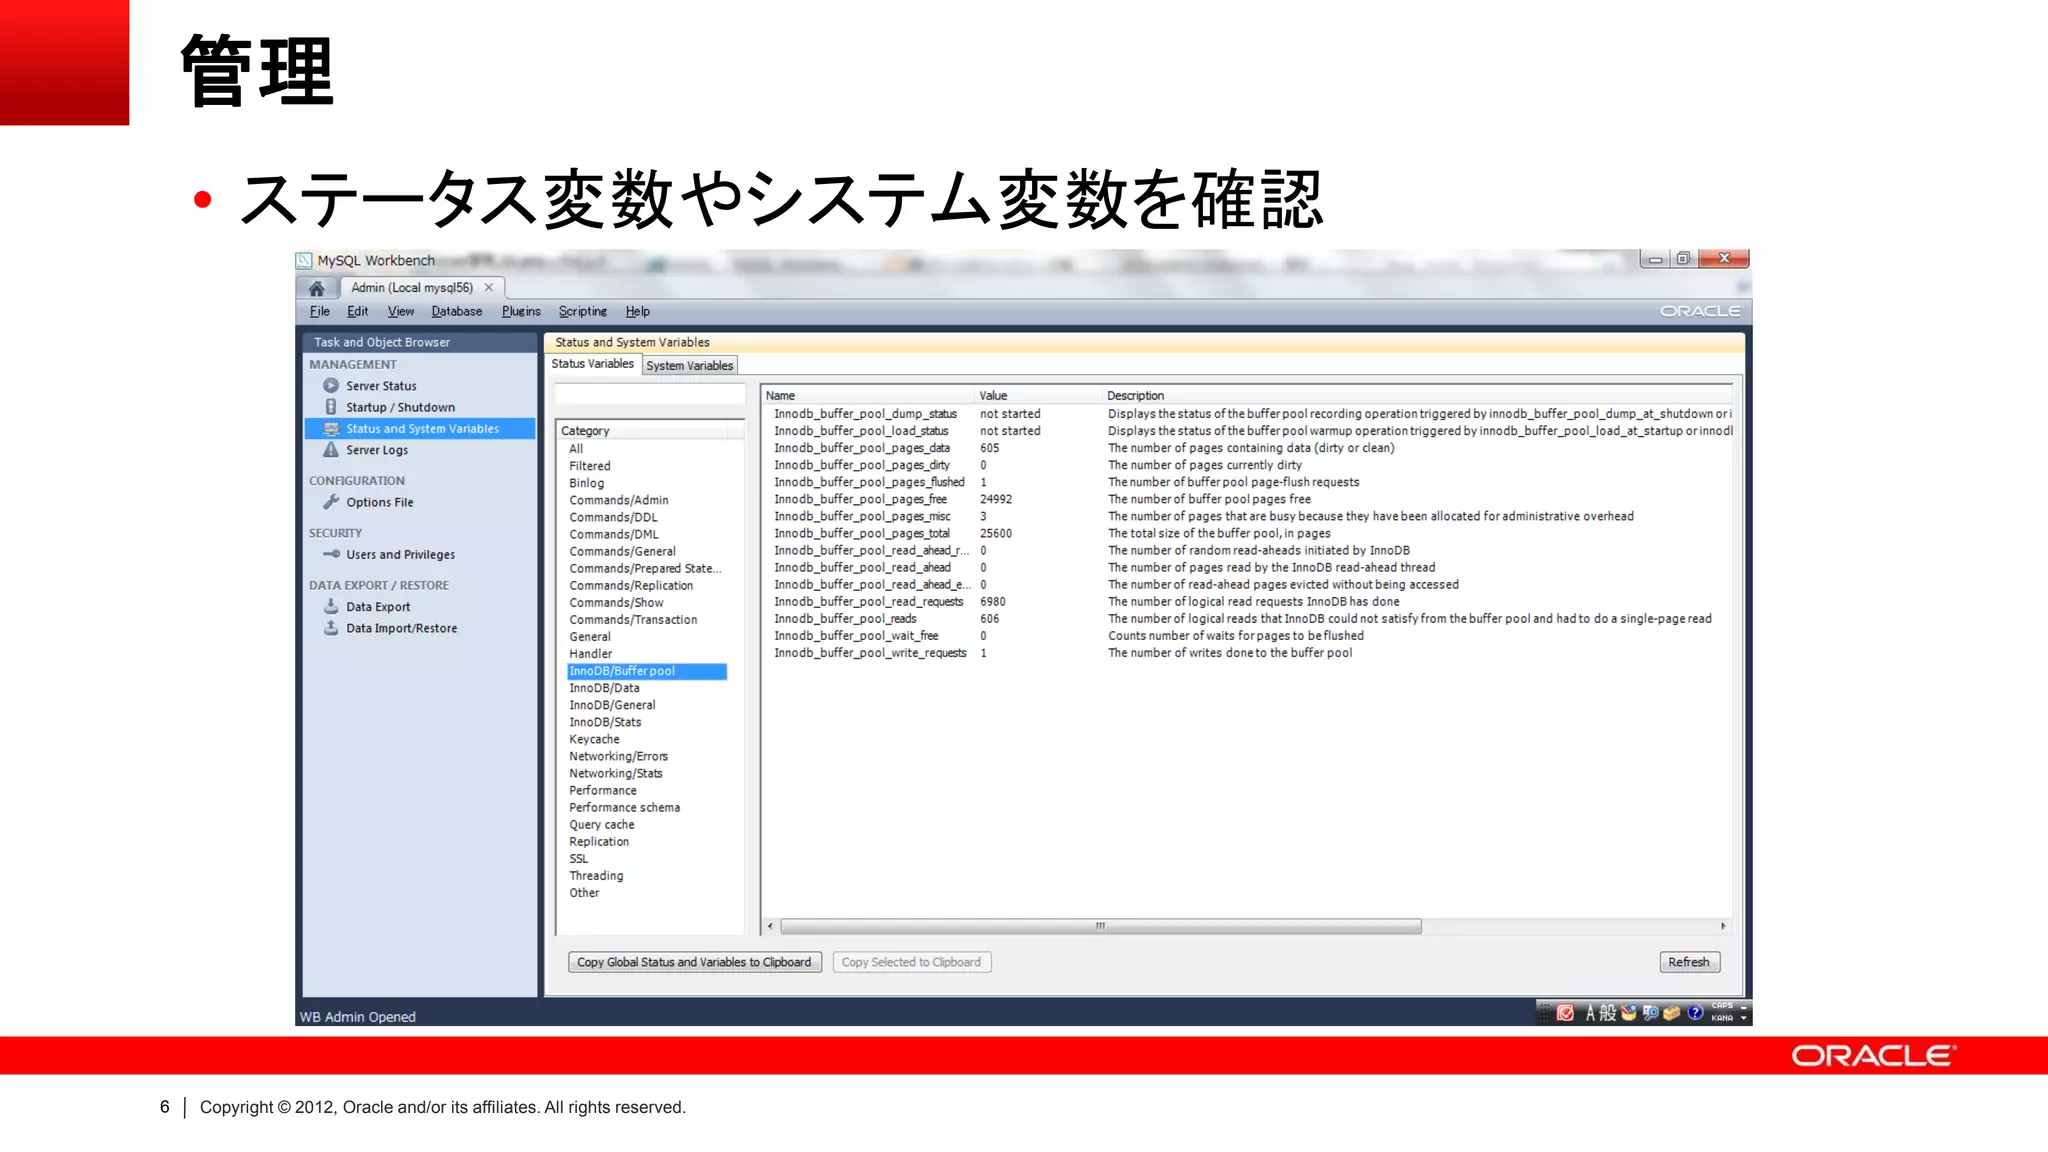Click the Data Import/Restore icon

[331, 628]
